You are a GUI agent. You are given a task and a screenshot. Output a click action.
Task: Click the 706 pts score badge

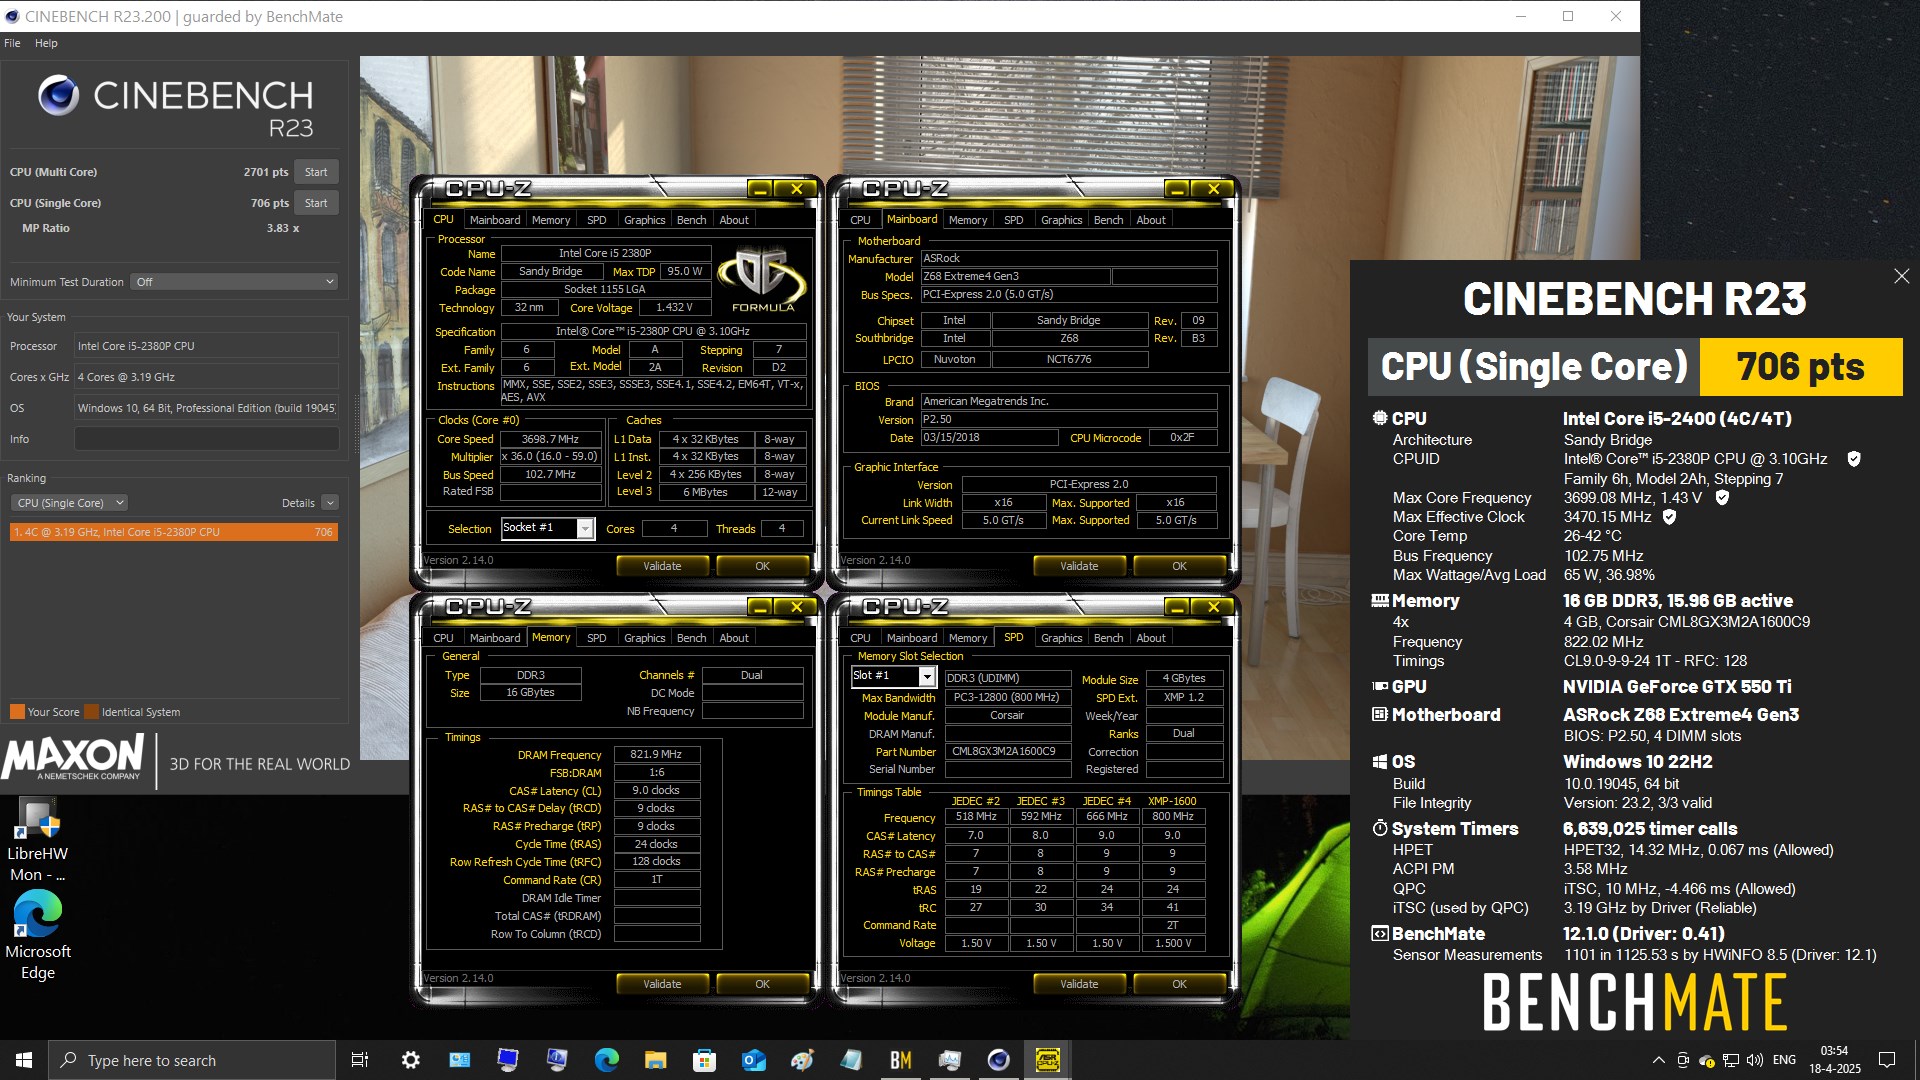coord(1800,366)
